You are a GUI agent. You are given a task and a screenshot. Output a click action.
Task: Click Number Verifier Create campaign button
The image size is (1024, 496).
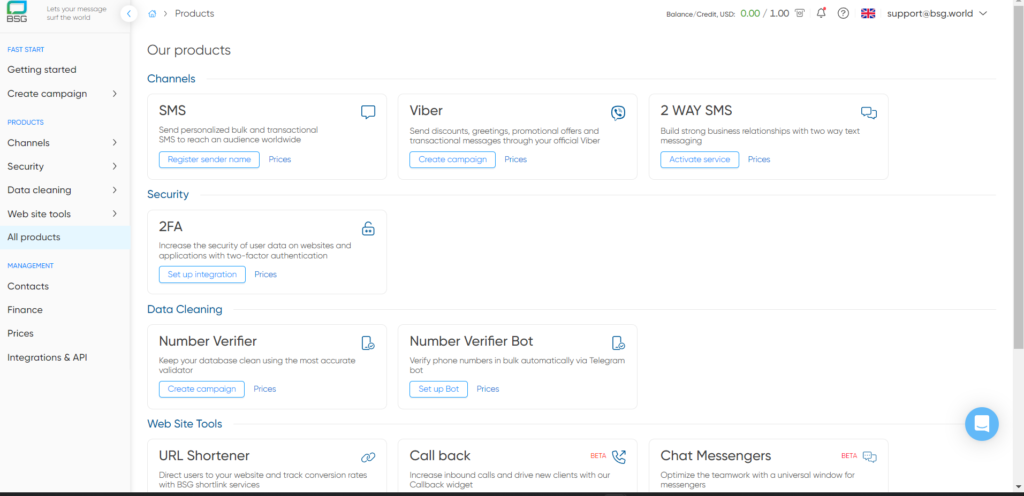coord(202,389)
